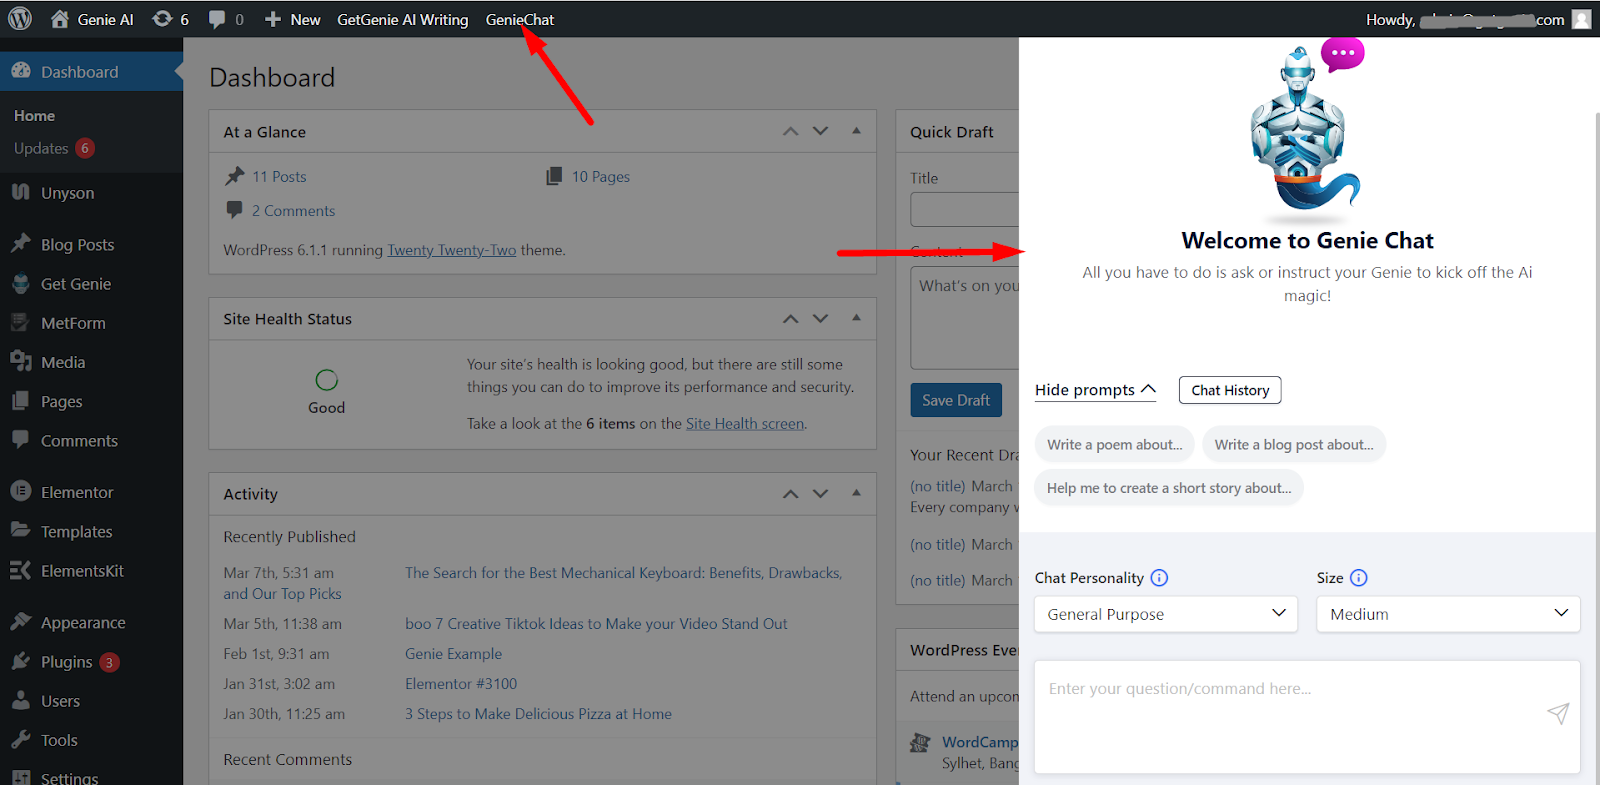Open the Updates submenu item
Viewport: 1600px width, 785px height.
(x=54, y=148)
